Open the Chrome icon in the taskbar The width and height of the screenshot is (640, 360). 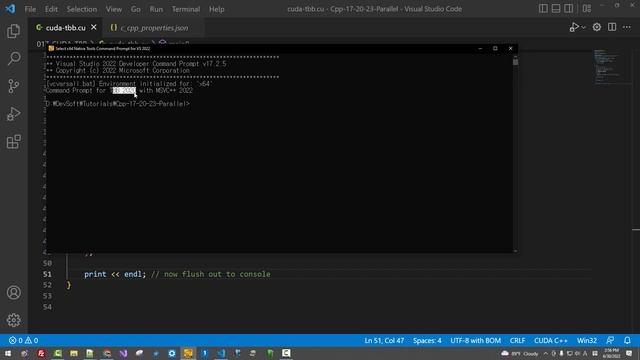(x=107, y=353)
